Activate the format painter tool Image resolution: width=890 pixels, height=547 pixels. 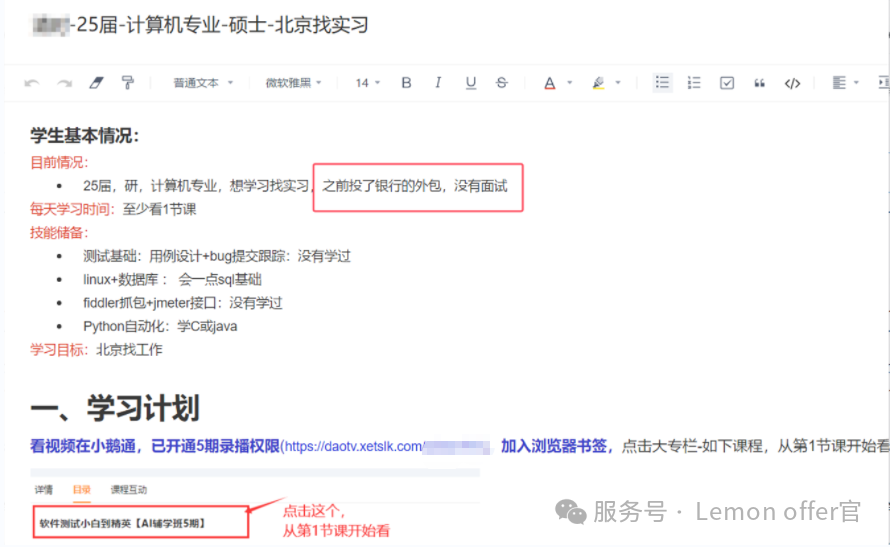tap(128, 83)
